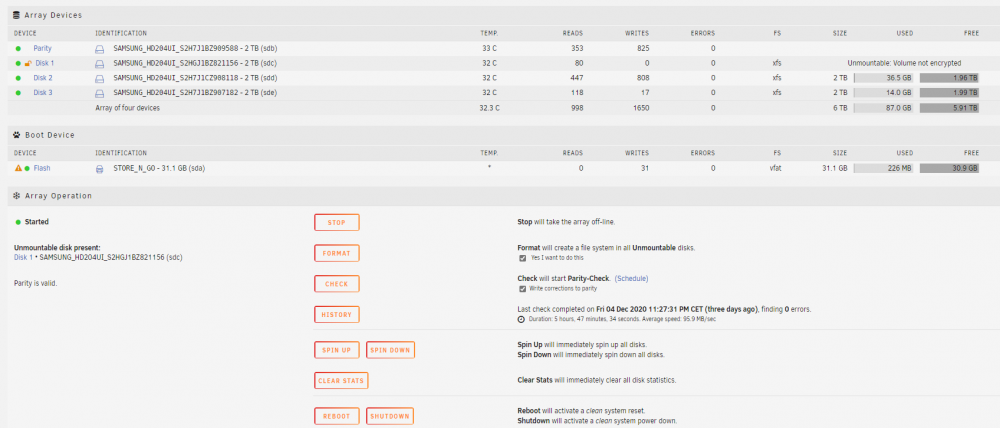Click Parity writes value 825
Image resolution: width=1000 pixels, height=428 pixels.
(x=643, y=48)
